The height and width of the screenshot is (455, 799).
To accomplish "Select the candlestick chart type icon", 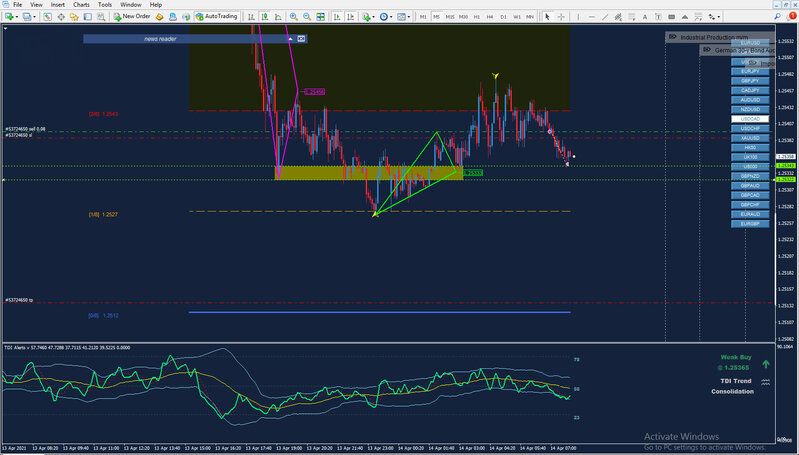I will click(x=265, y=17).
